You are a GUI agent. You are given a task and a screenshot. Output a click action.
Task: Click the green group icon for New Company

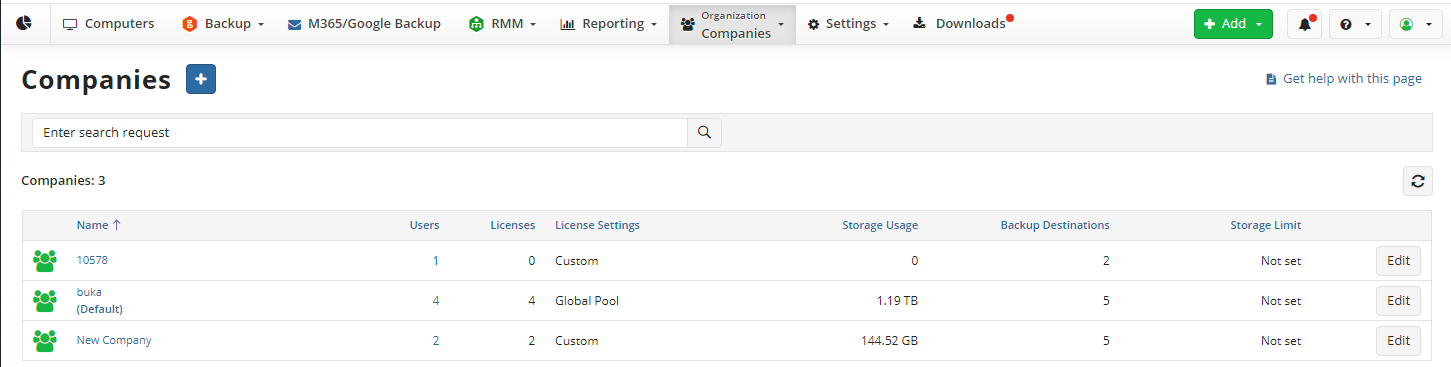coord(44,341)
